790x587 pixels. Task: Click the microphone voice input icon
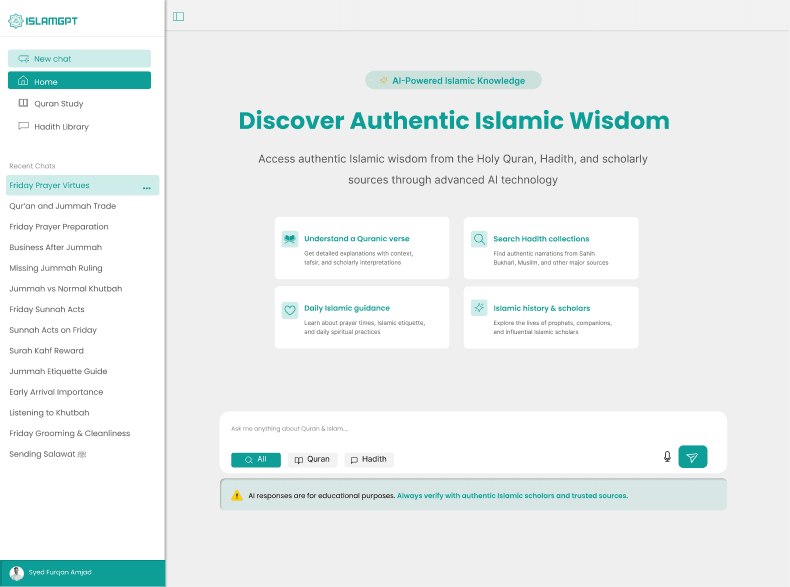667,456
